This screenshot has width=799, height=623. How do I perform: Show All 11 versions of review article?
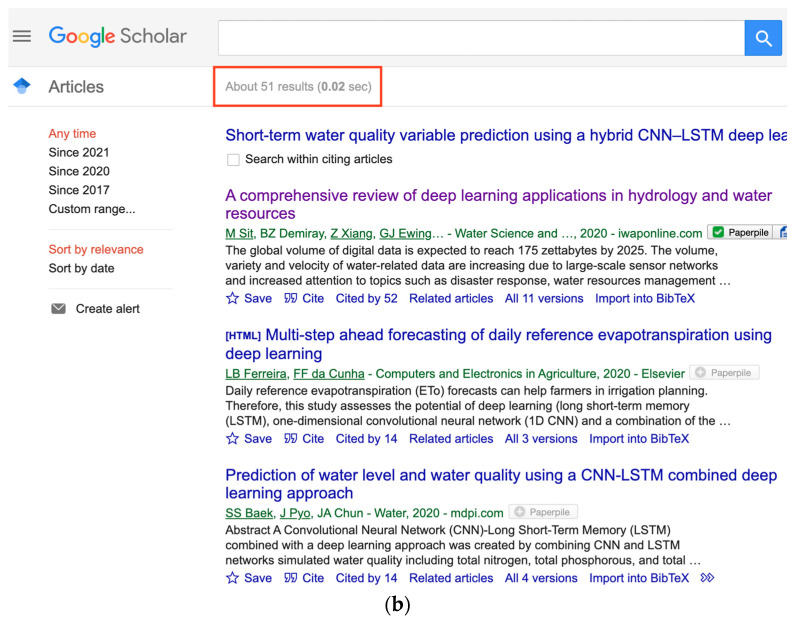click(544, 298)
